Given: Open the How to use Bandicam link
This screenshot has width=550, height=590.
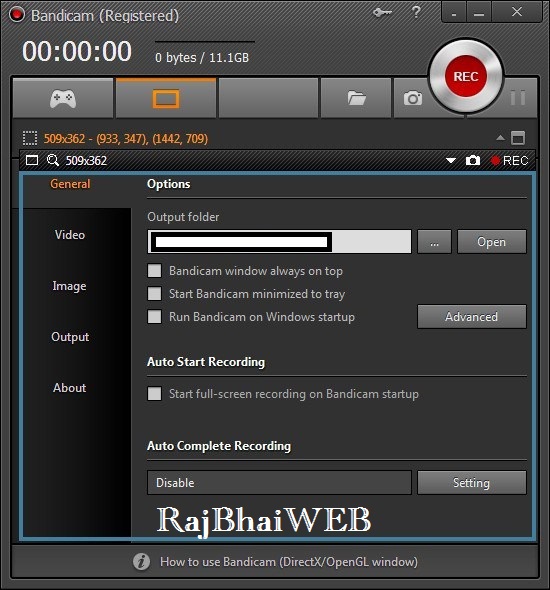Looking at the screenshot, I should point(289,562).
